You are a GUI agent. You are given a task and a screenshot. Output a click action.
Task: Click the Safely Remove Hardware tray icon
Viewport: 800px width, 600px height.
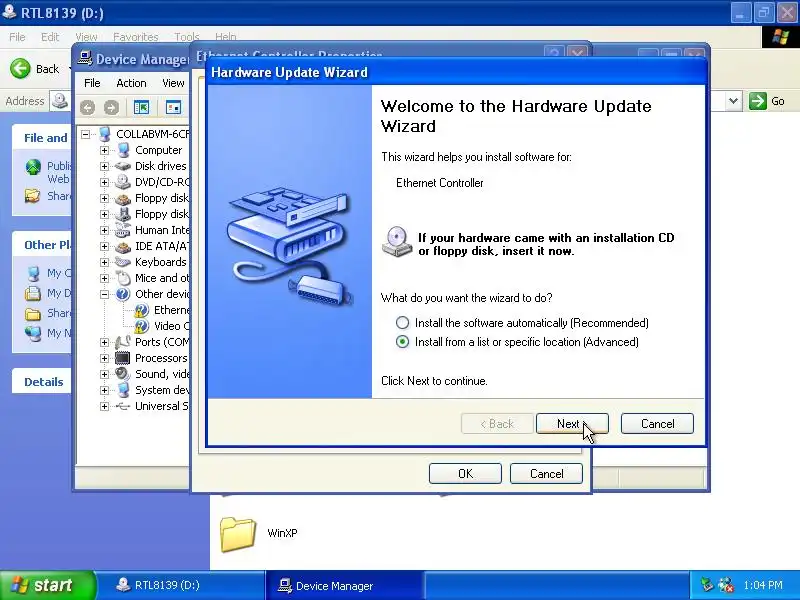click(707, 585)
